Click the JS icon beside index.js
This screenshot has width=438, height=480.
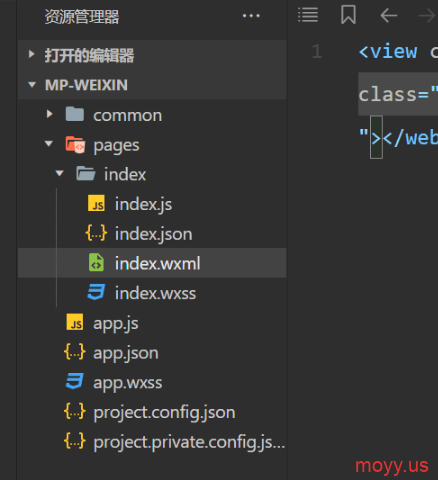coord(96,203)
